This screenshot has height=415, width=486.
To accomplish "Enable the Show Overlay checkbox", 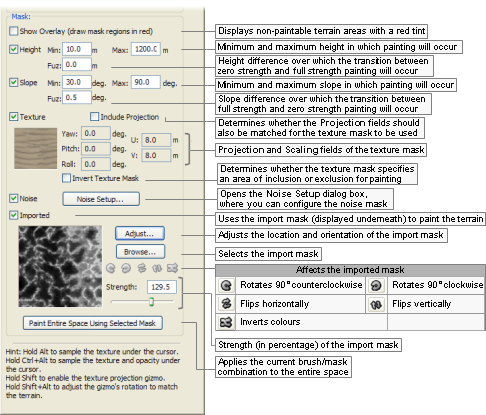I will point(14,31).
